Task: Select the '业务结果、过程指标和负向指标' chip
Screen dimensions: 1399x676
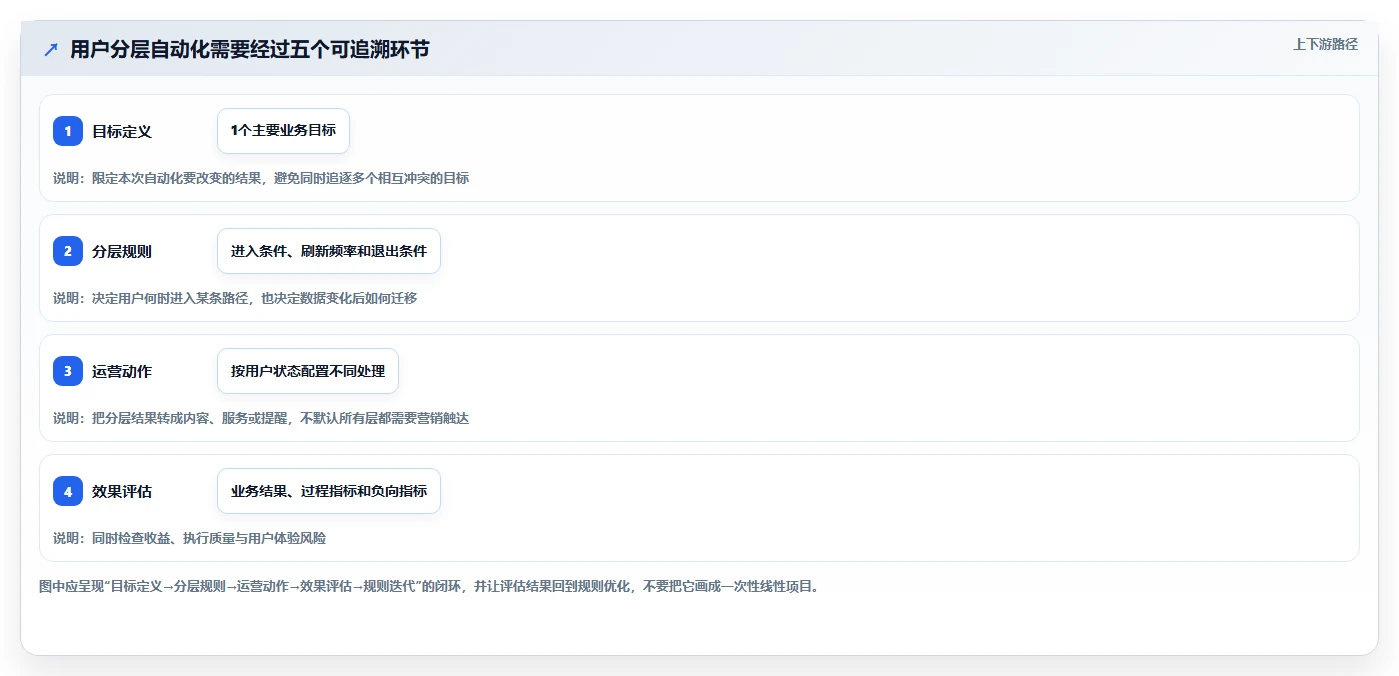Action: point(329,491)
